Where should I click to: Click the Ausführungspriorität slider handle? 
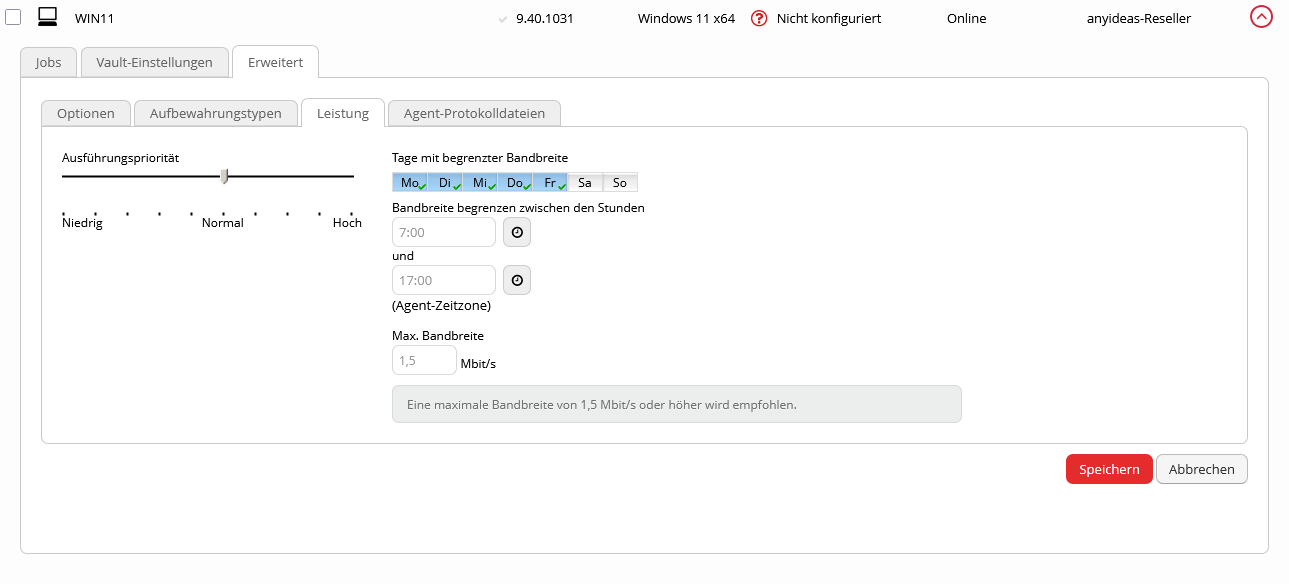(225, 176)
